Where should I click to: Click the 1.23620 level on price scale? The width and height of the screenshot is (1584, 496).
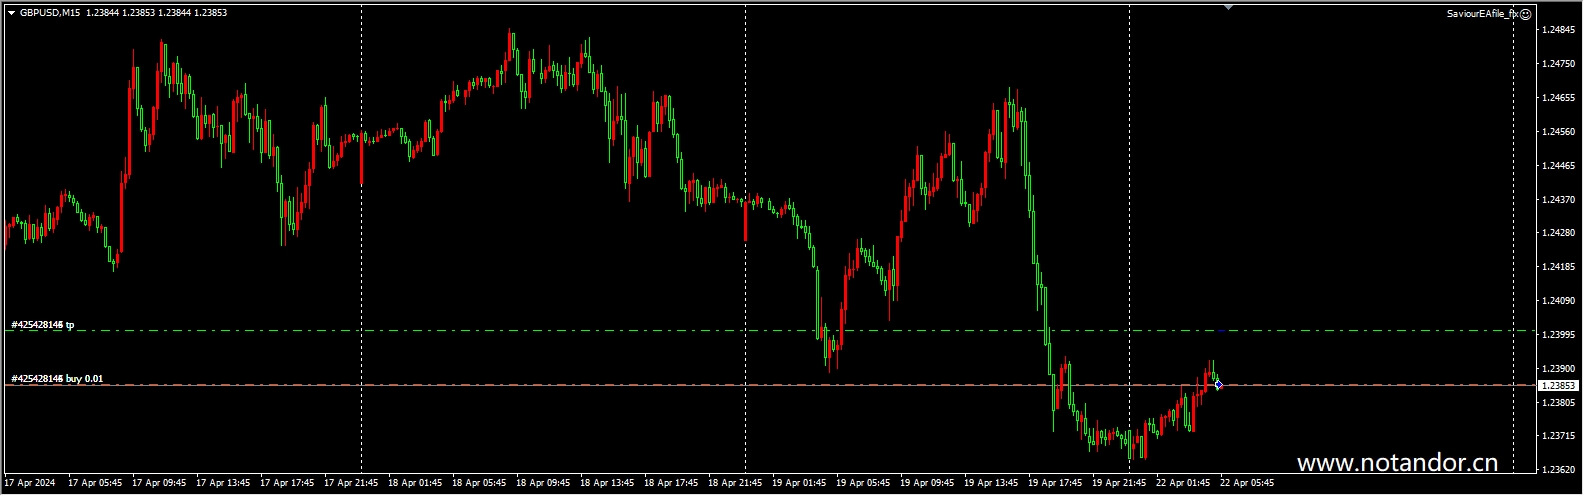tap(1558, 470)
